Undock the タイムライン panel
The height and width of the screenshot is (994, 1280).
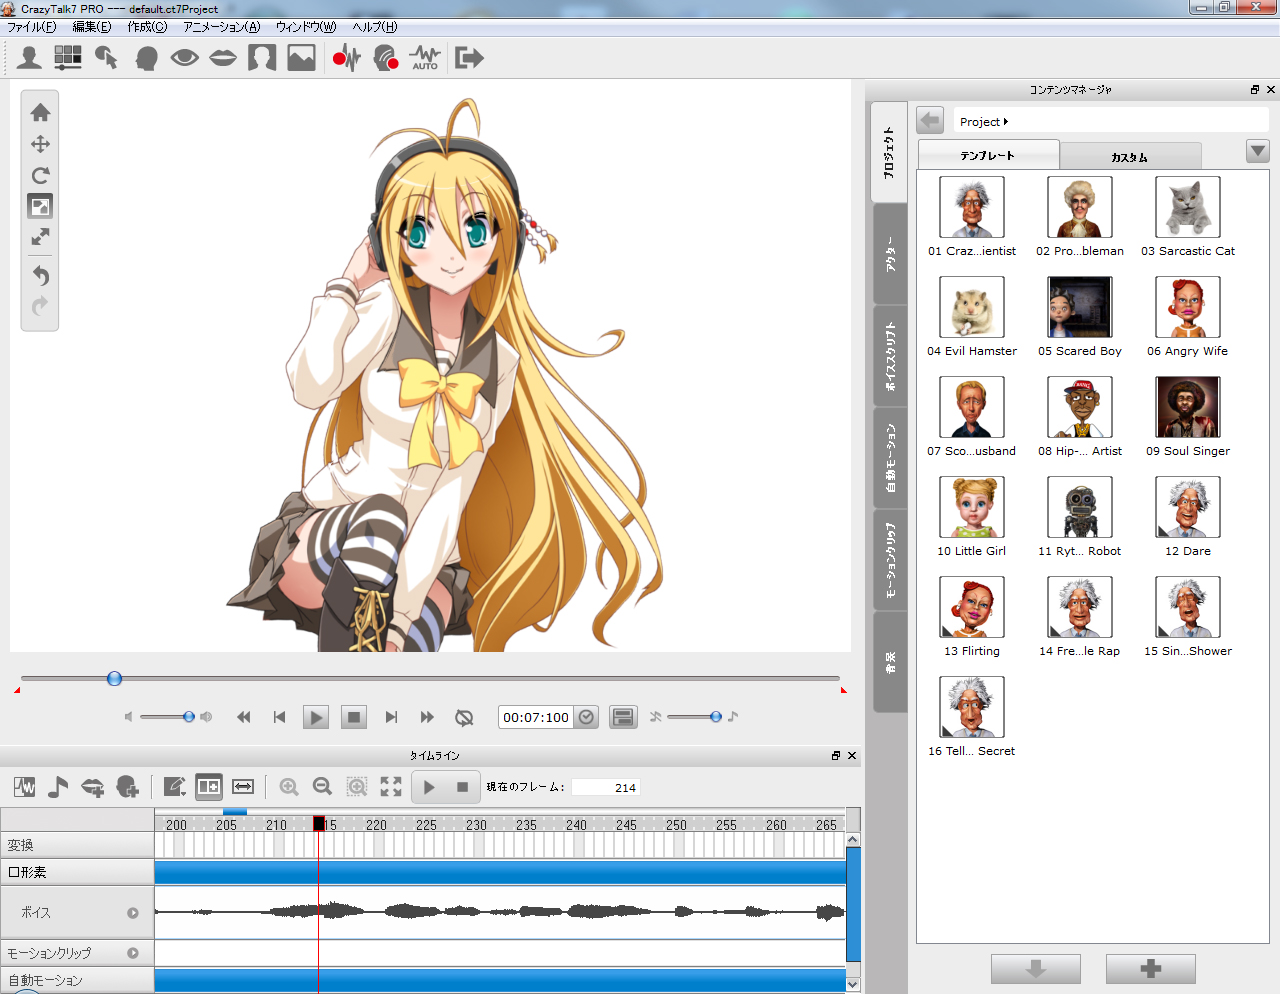coord(836,756)
